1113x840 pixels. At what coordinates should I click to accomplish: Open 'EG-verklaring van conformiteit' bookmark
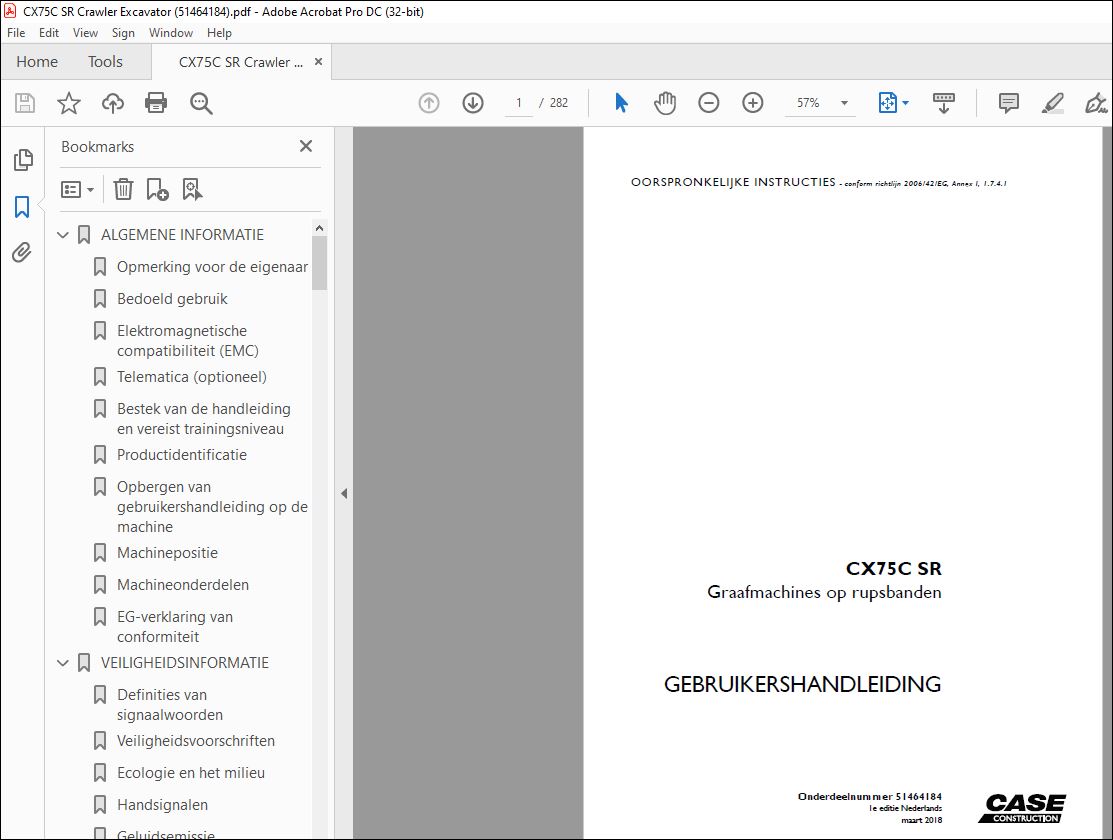click(175, 627)
